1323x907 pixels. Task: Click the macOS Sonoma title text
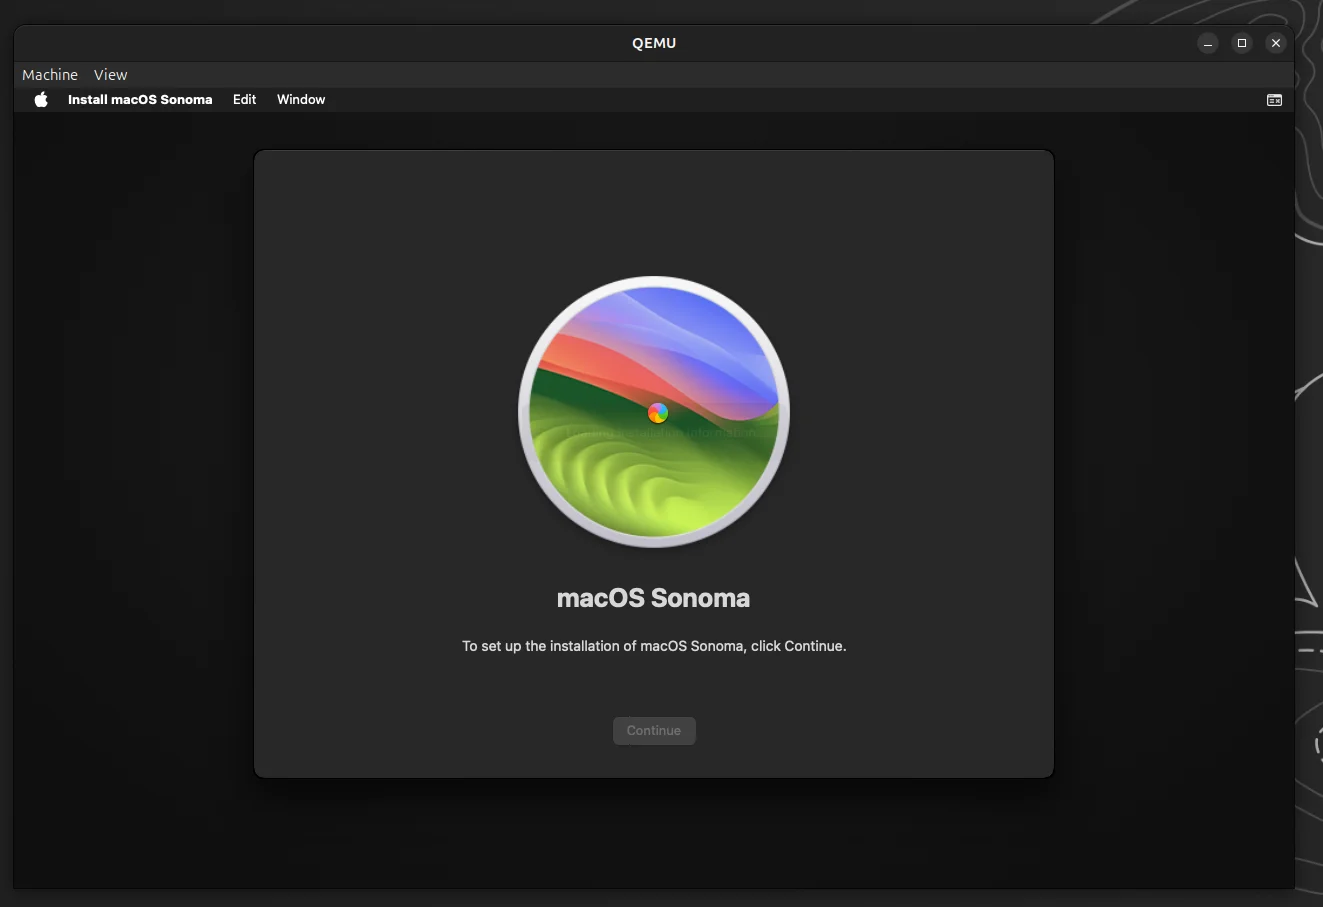654,597
